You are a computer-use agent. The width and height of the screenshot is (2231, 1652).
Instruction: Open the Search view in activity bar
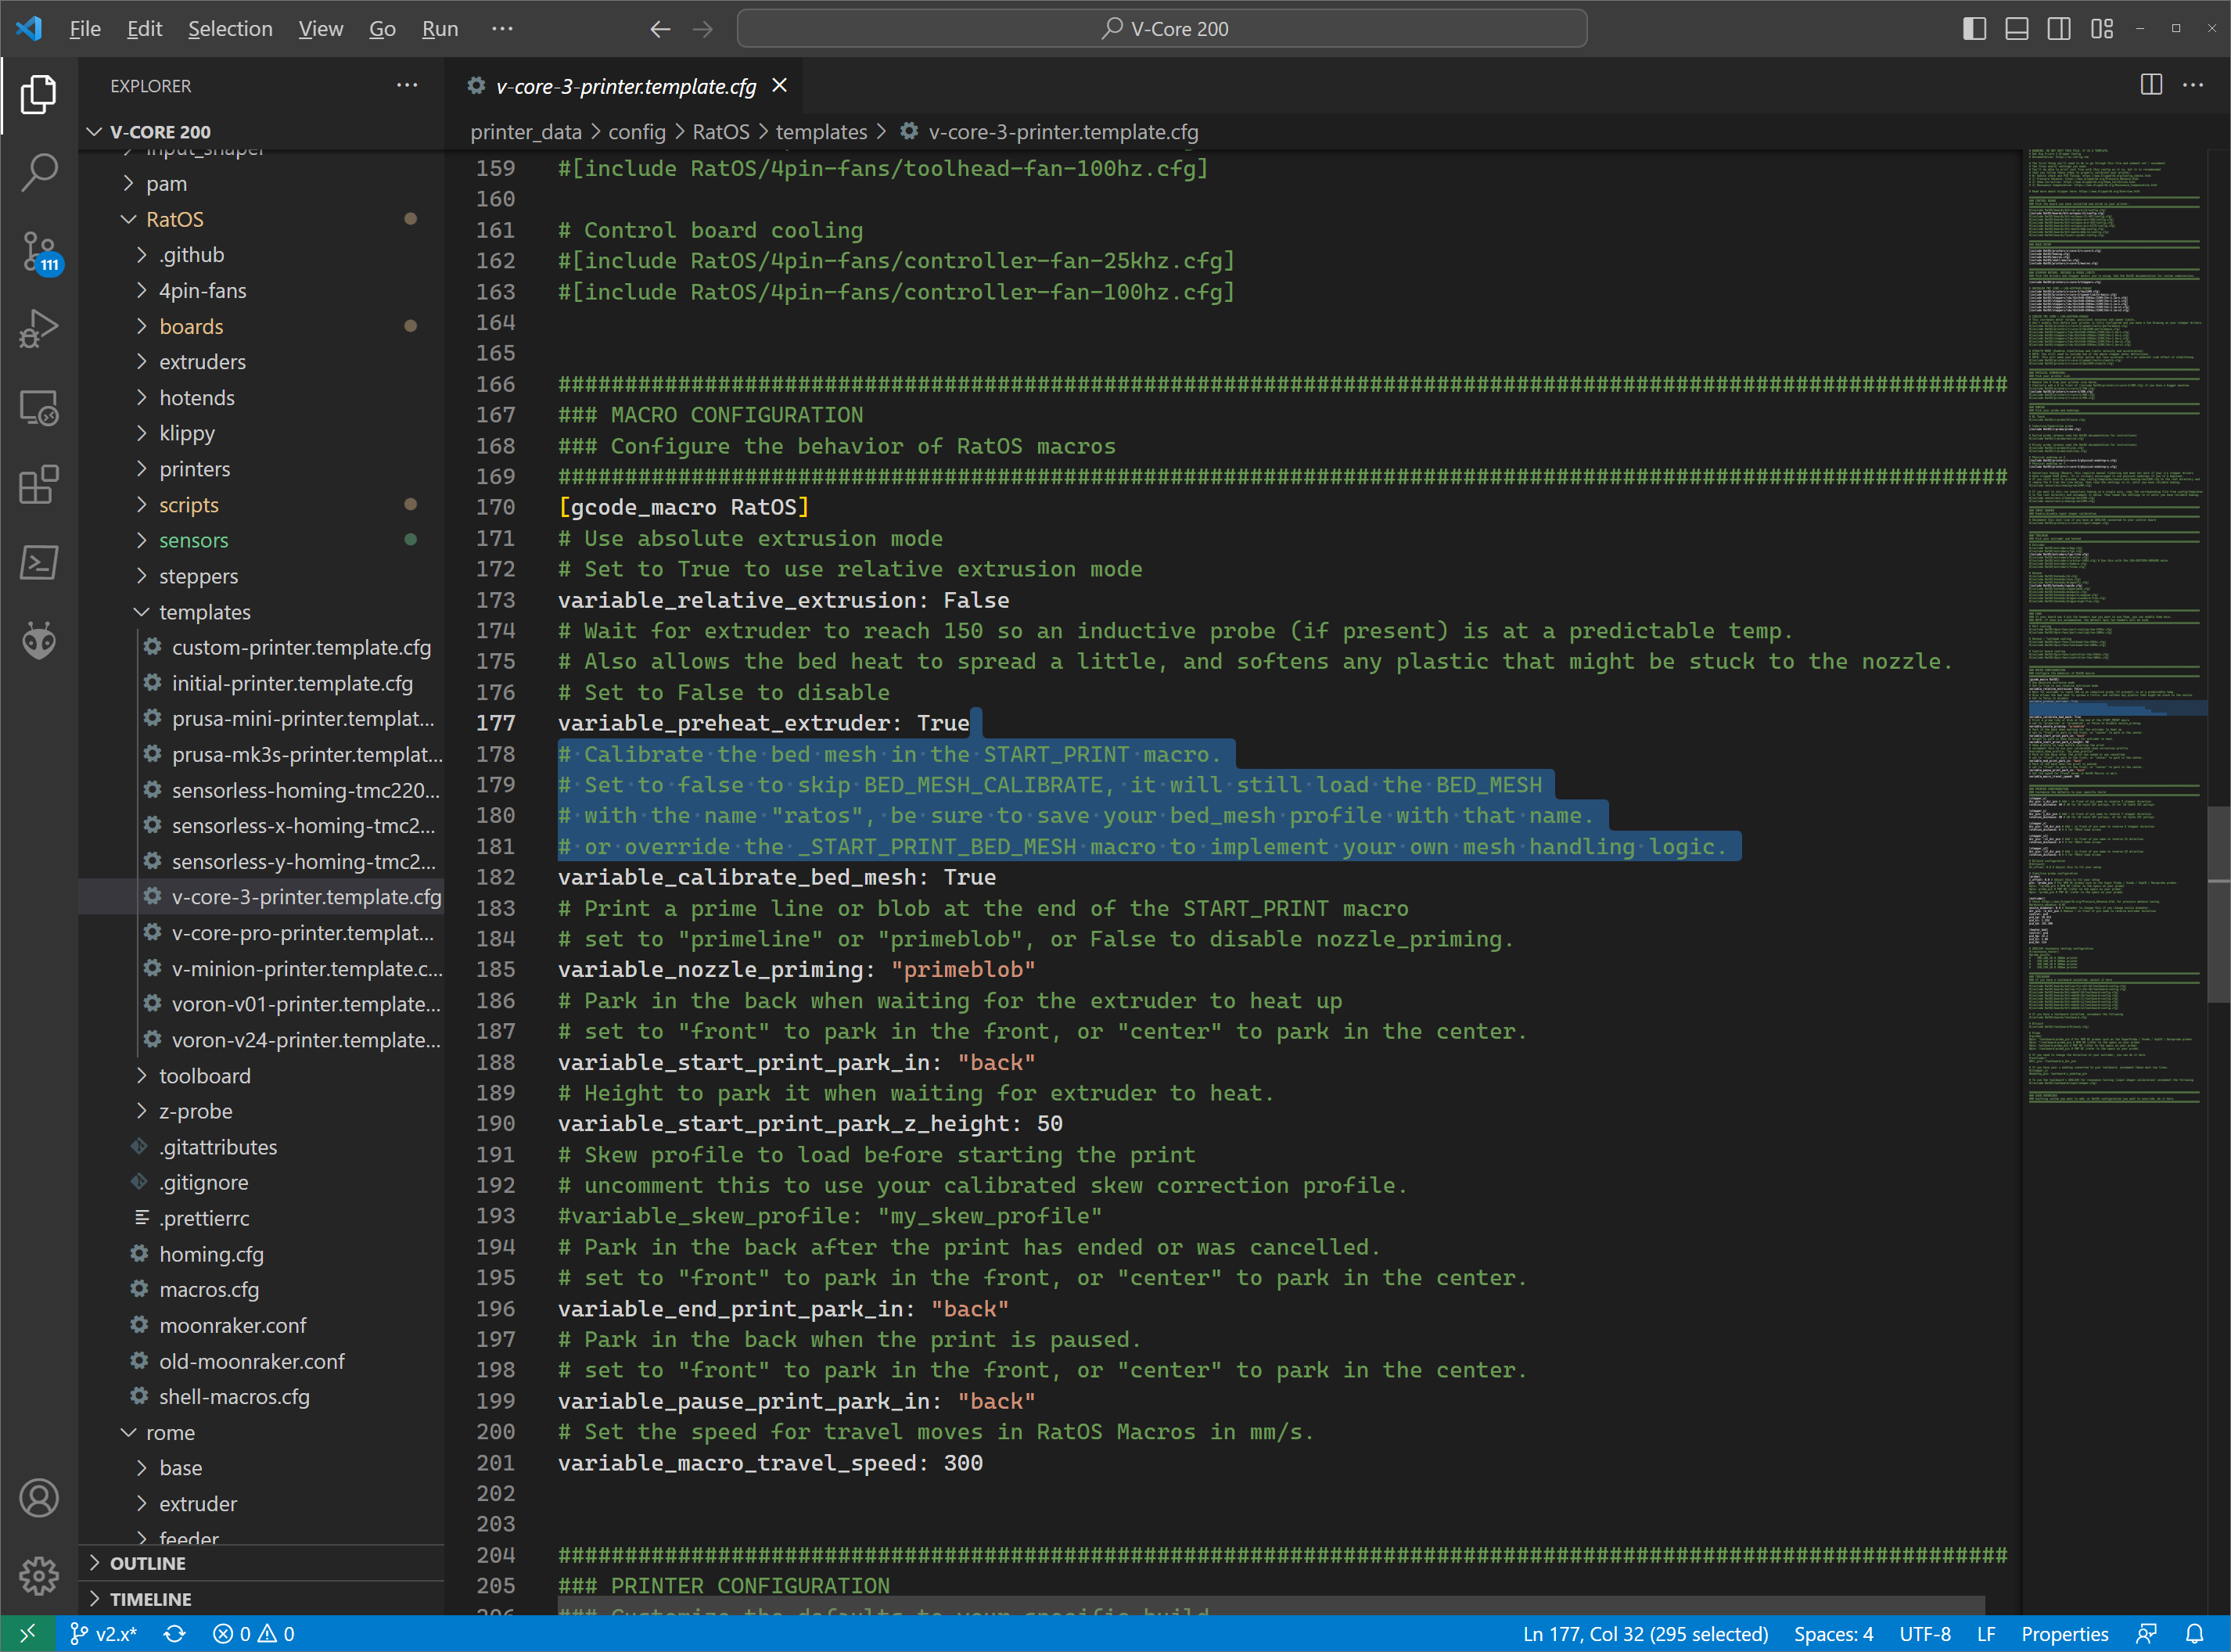click(38, 172)
